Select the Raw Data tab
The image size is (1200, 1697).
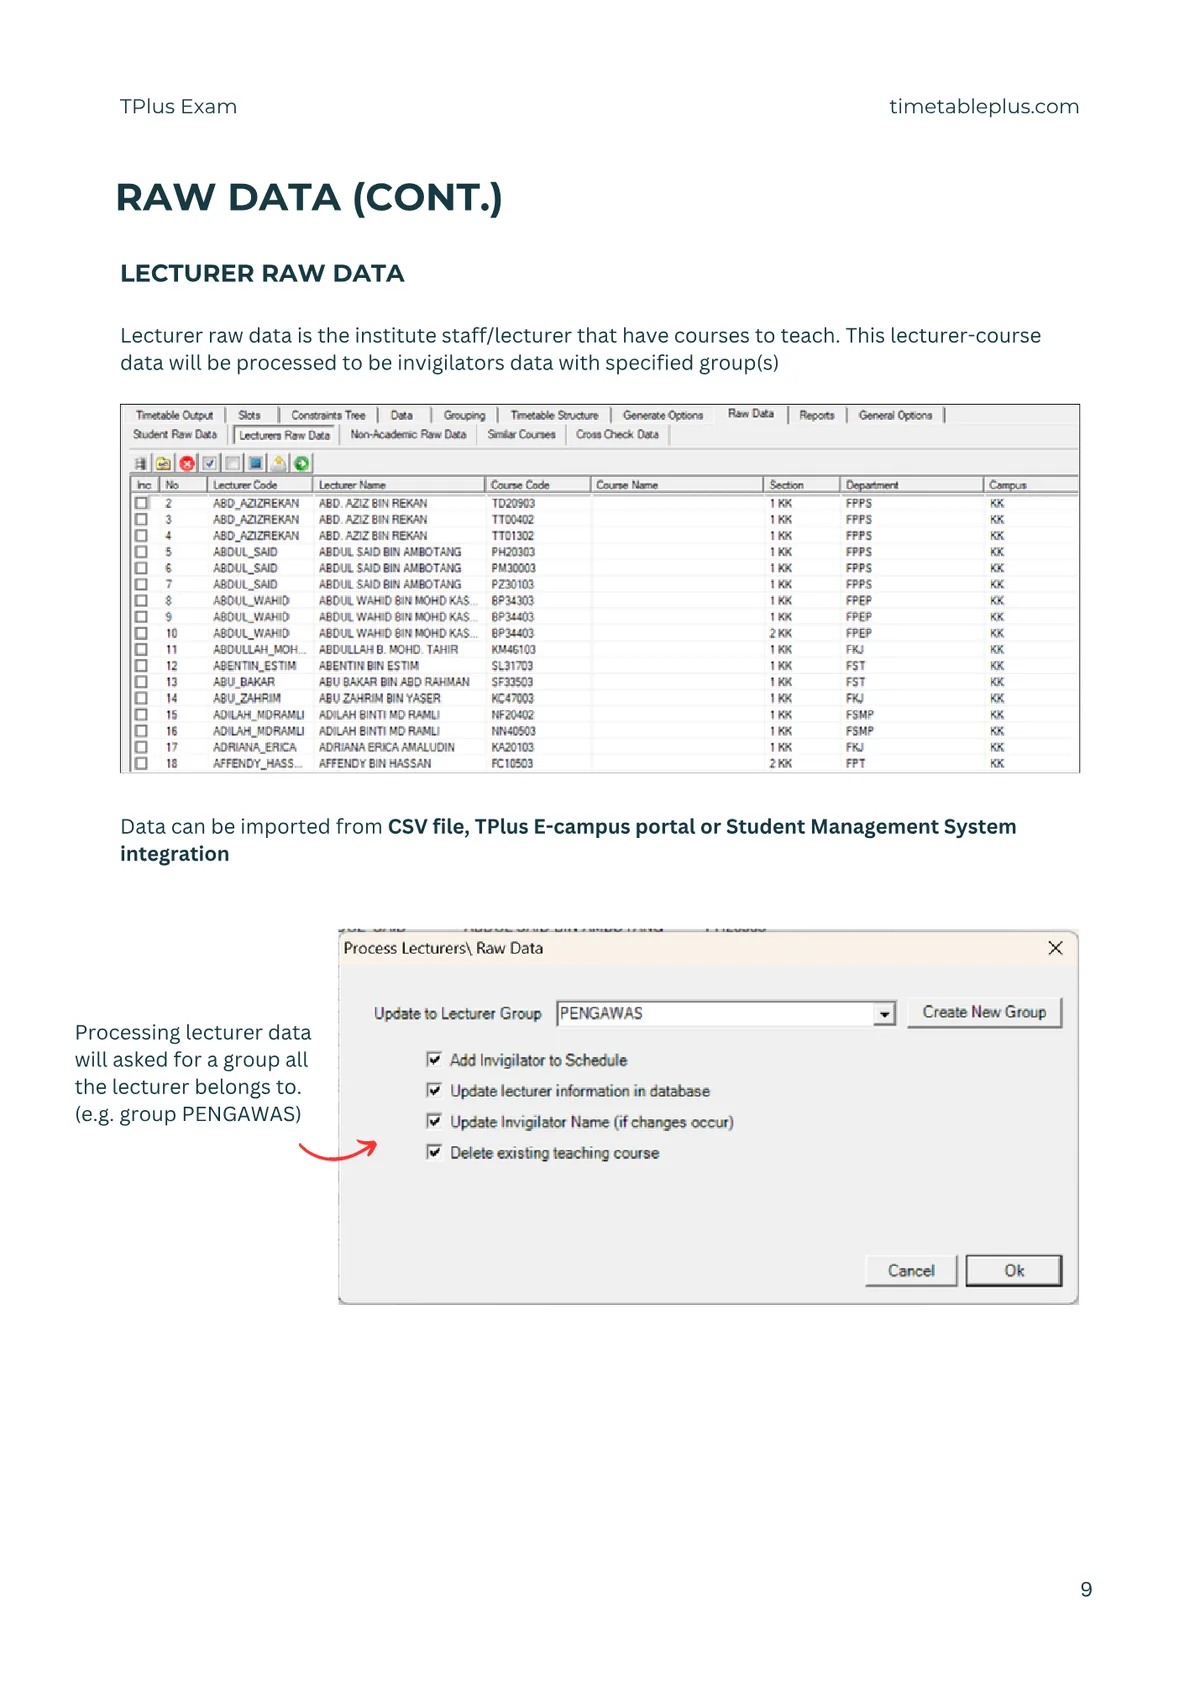[x=751, y=414]
